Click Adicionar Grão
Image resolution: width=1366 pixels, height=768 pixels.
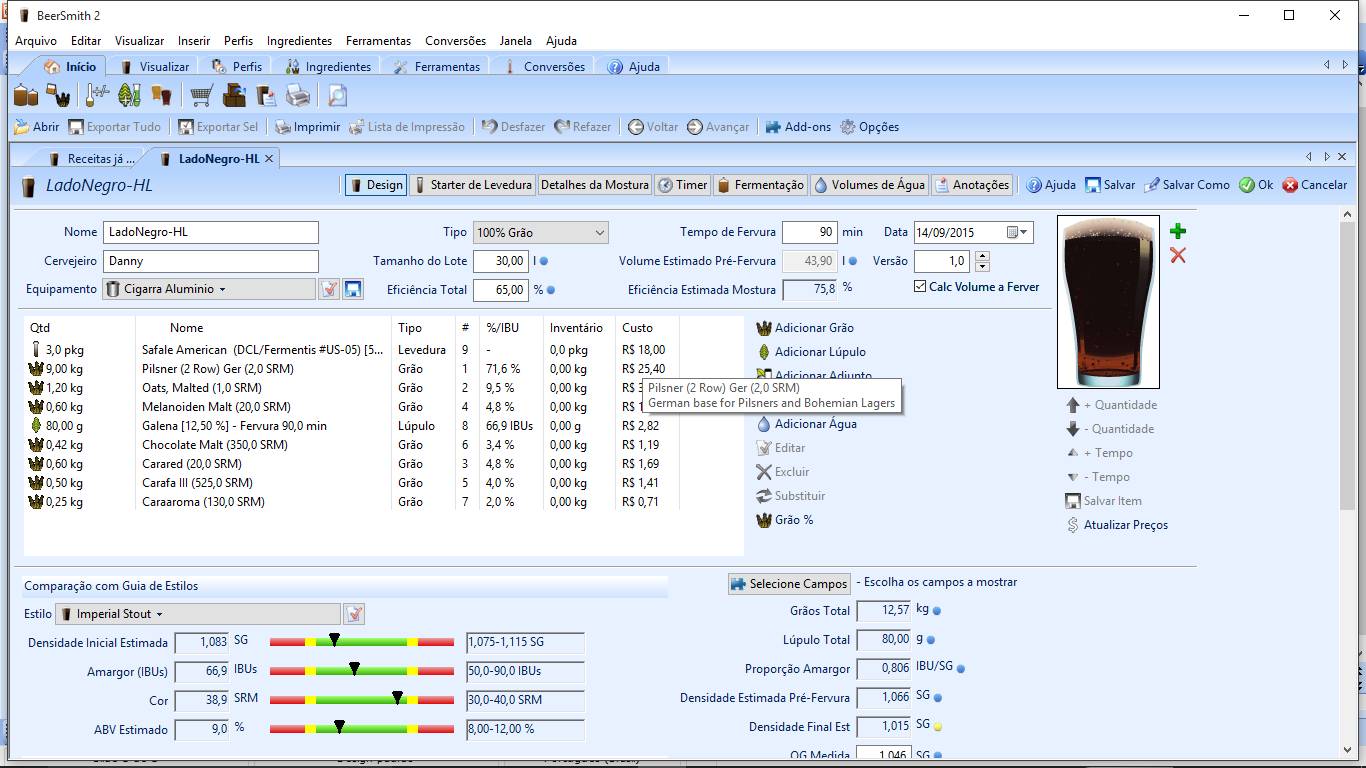[x=805, y=328]
